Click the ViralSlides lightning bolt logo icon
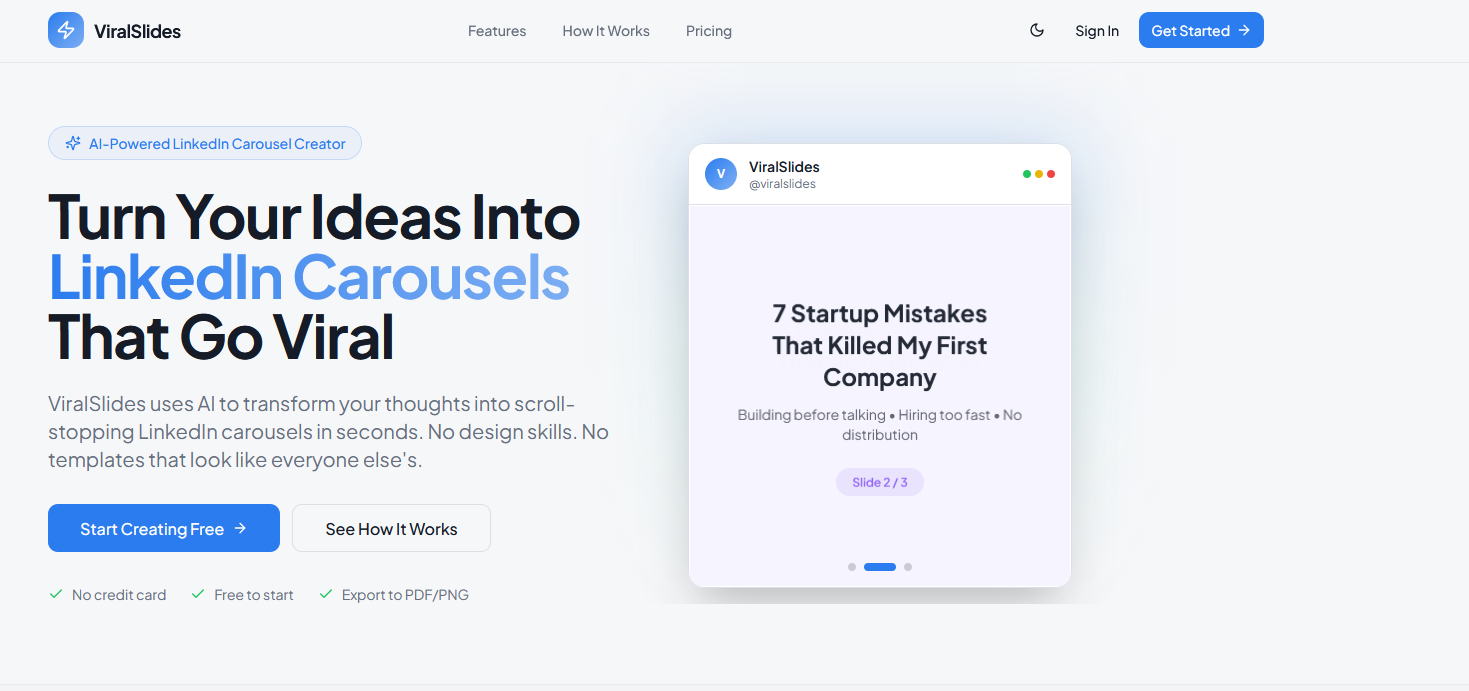Screen dimensions: 1469x691 coord(66,30)
